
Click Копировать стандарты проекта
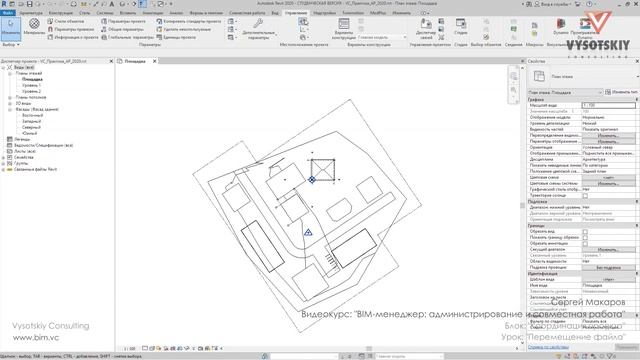click(189, 21)
